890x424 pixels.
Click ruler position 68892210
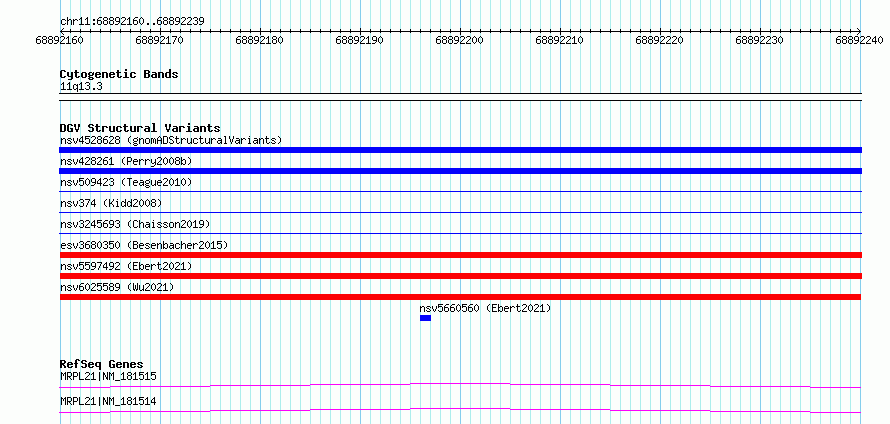pos(560,40)
